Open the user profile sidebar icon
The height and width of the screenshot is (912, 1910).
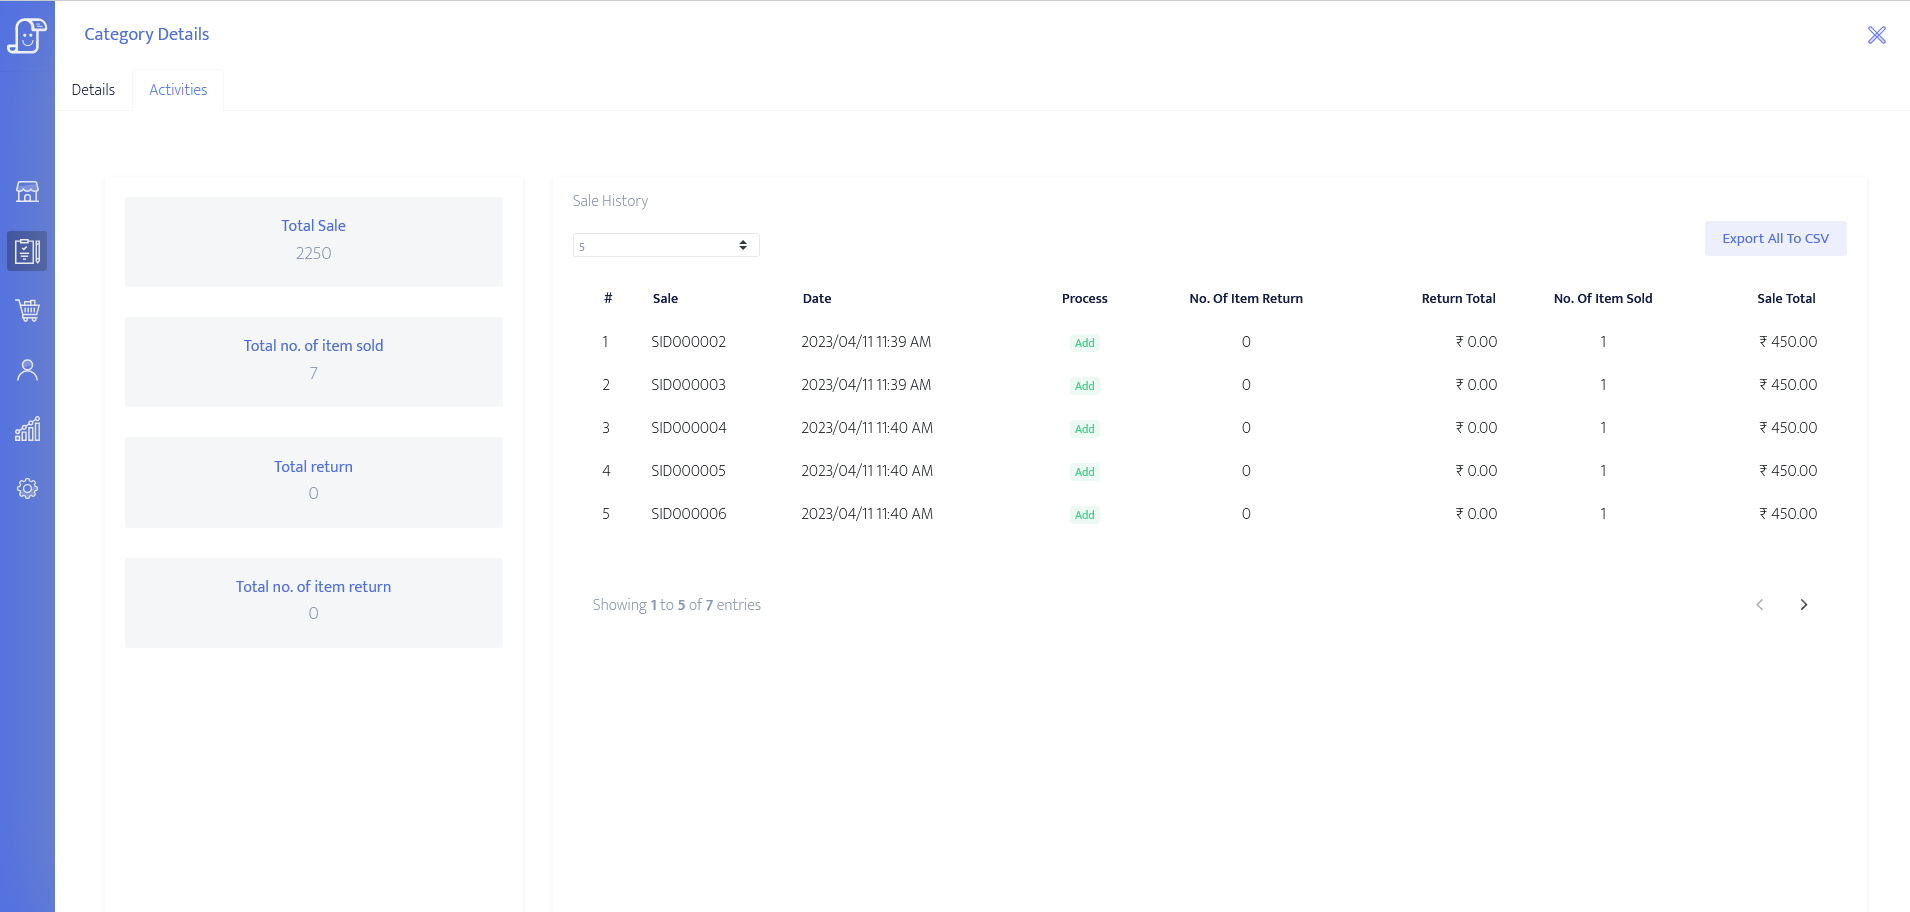pyautogui.click(x=27, y=370)
